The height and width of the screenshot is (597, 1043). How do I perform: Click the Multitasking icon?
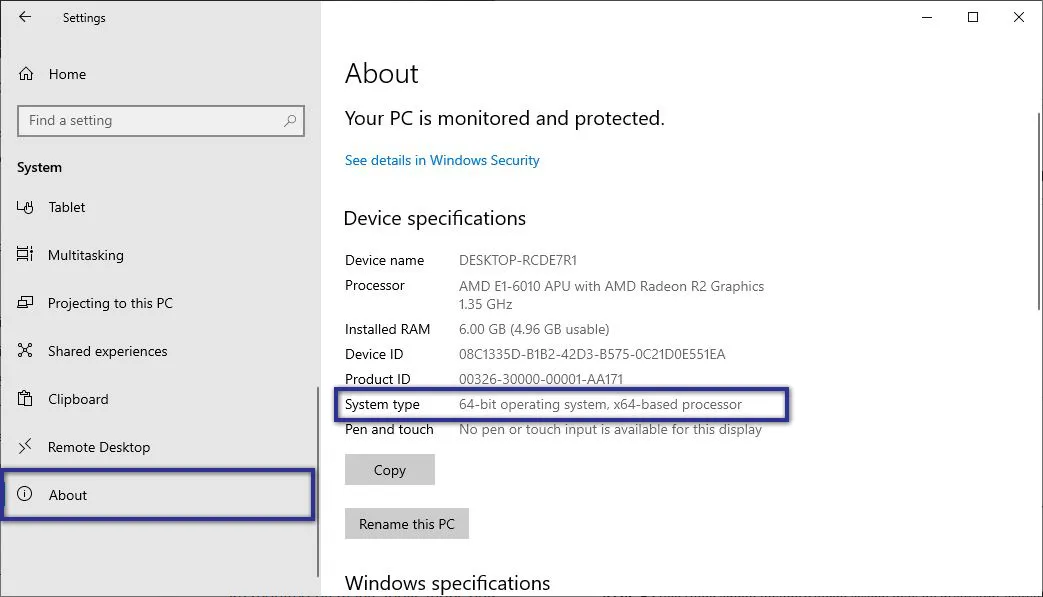(26, 255)
